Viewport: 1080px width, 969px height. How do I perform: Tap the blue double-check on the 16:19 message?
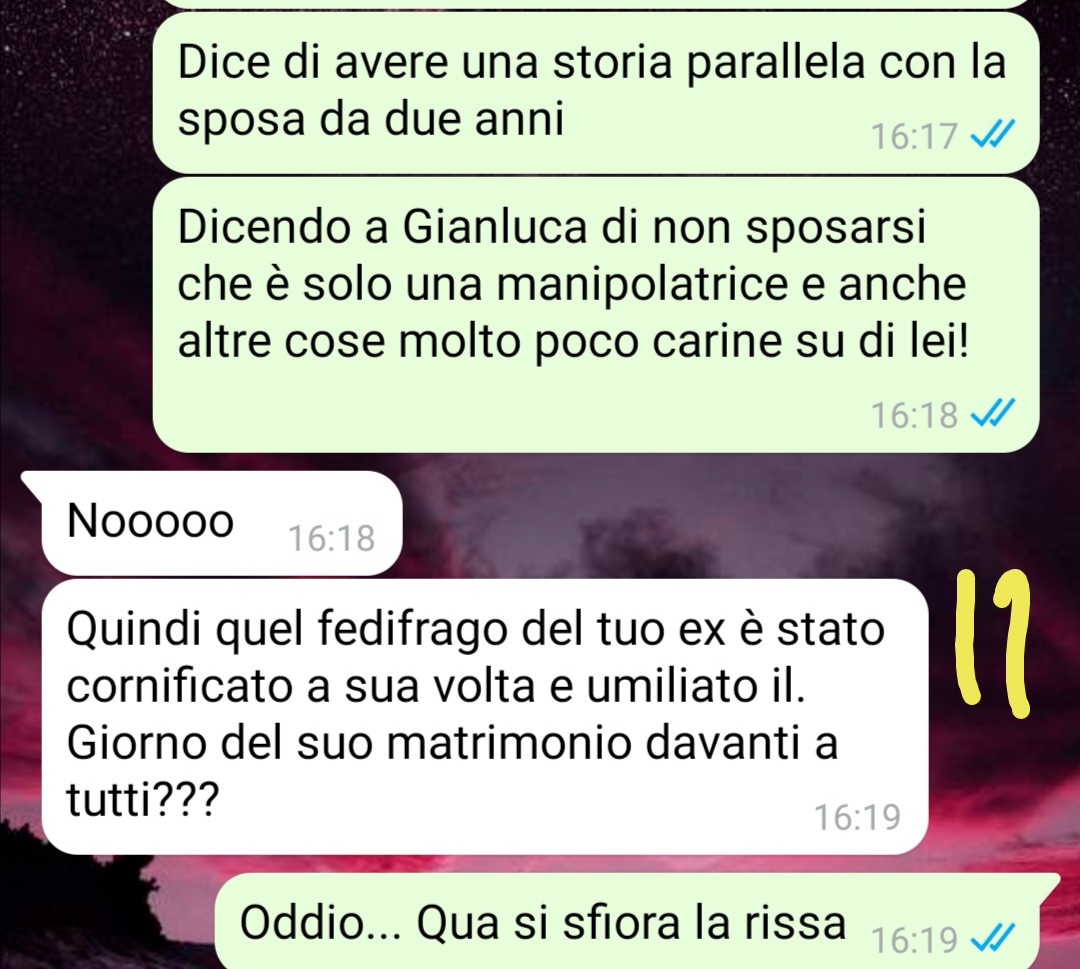coord(992,937)
